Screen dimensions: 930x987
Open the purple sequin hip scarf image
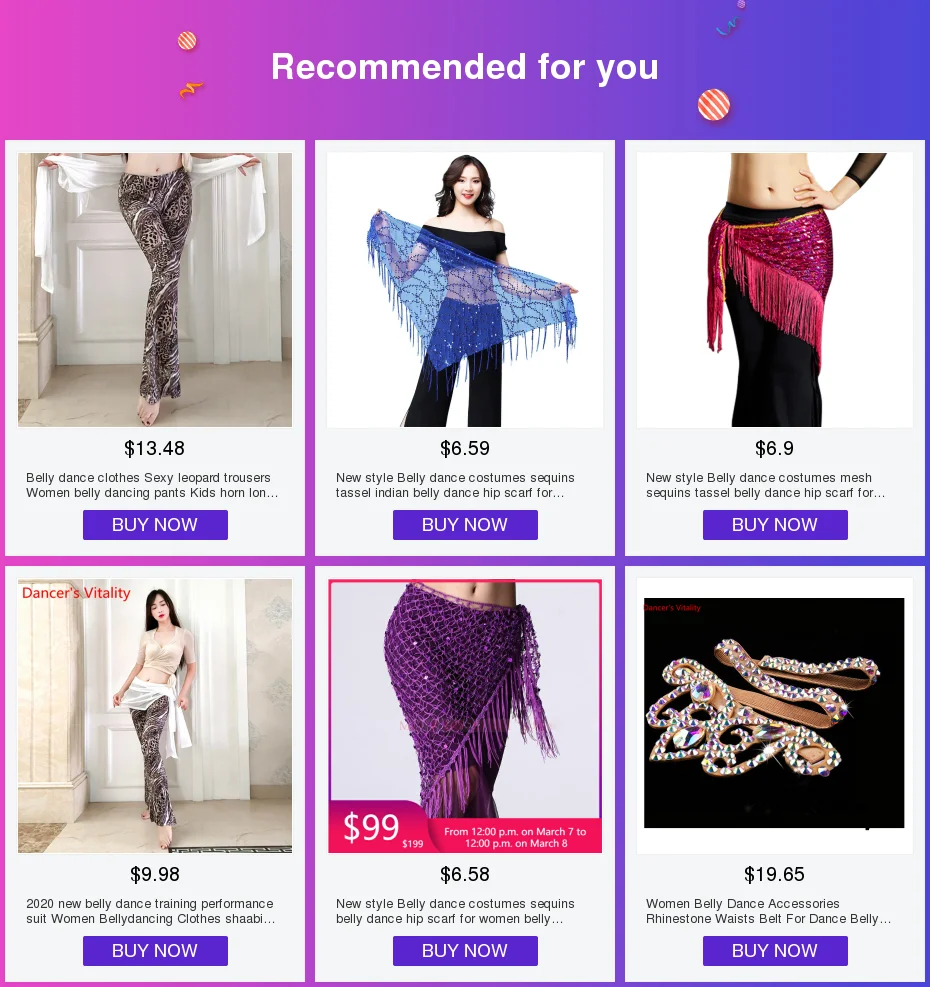[x=465, y=716]
